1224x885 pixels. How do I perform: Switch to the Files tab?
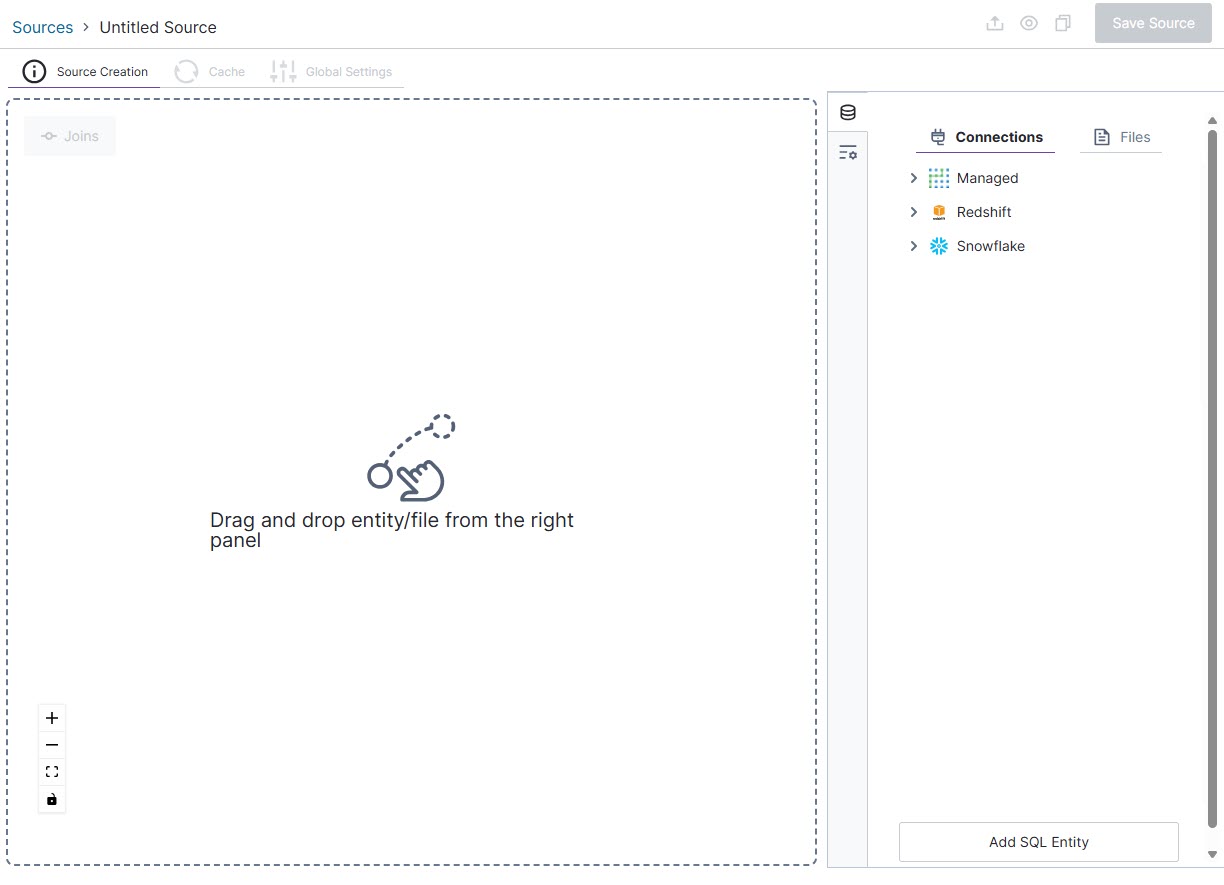[1120, 137]
